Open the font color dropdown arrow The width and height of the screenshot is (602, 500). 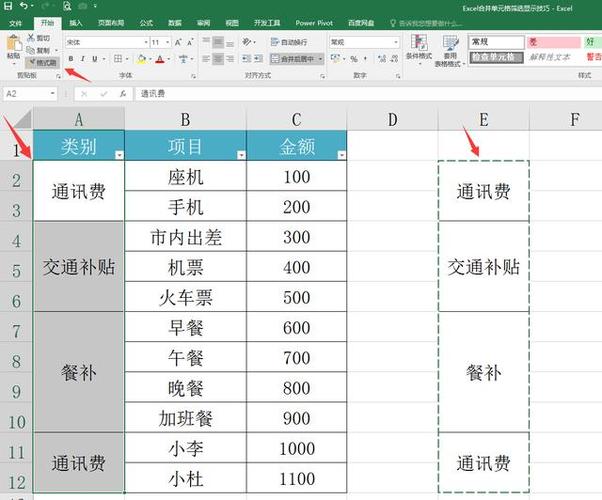click(x=169, y=59)
